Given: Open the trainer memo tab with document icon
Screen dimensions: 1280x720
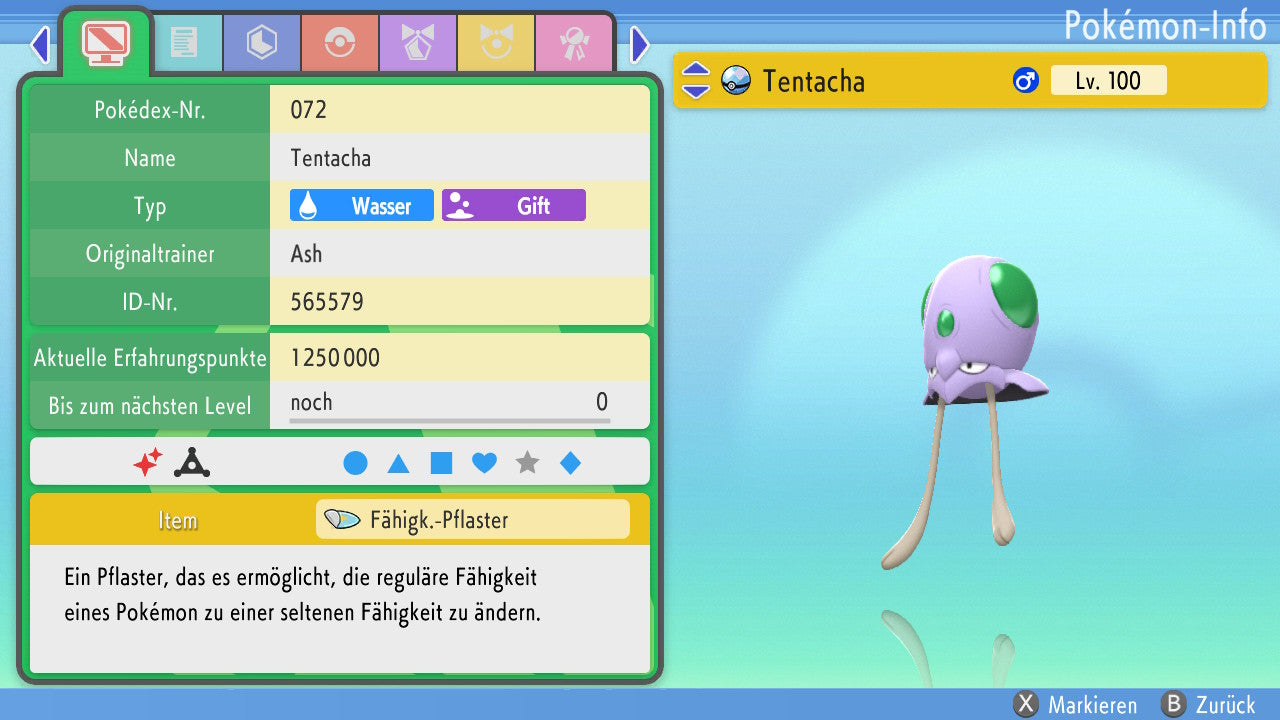Looking at the screenshot, I should [x=183, y=43].
